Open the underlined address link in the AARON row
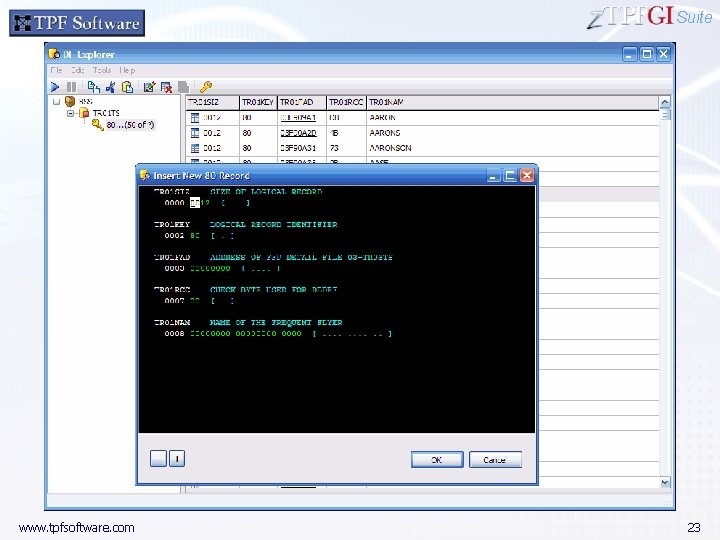 [x=298, y=118]
